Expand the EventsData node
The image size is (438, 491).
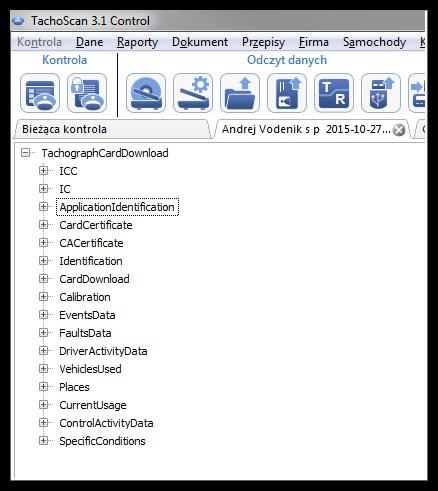43,315
